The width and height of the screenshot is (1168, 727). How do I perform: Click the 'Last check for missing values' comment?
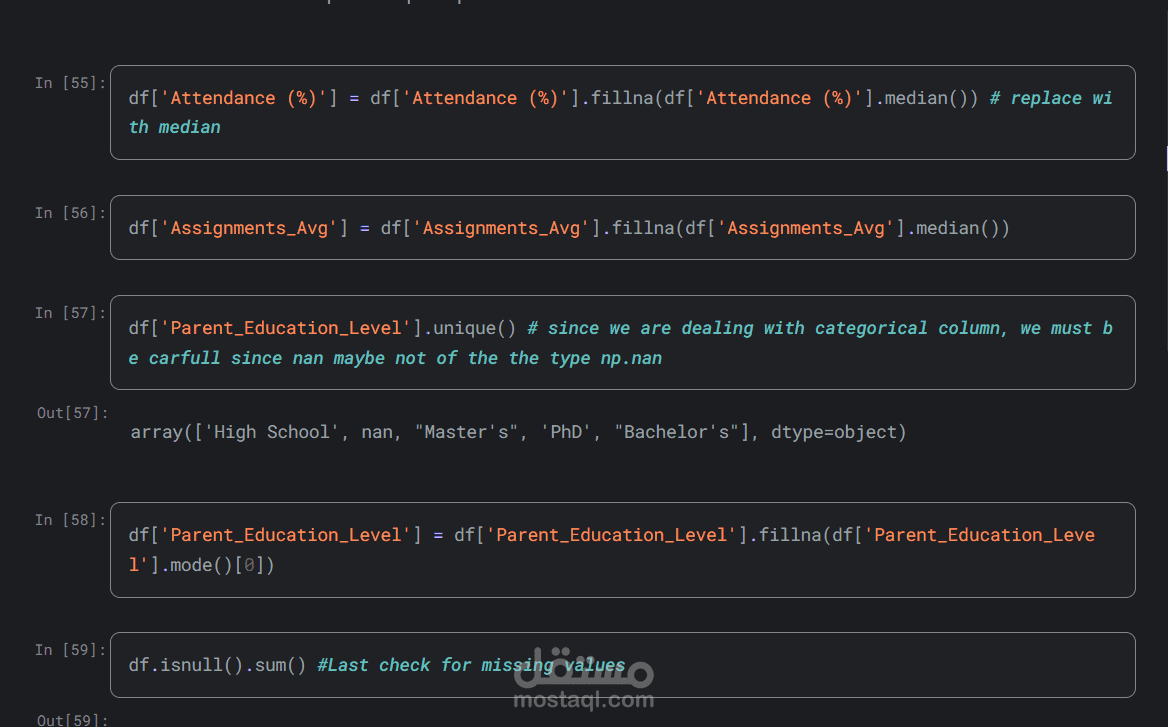pos(471,665)
